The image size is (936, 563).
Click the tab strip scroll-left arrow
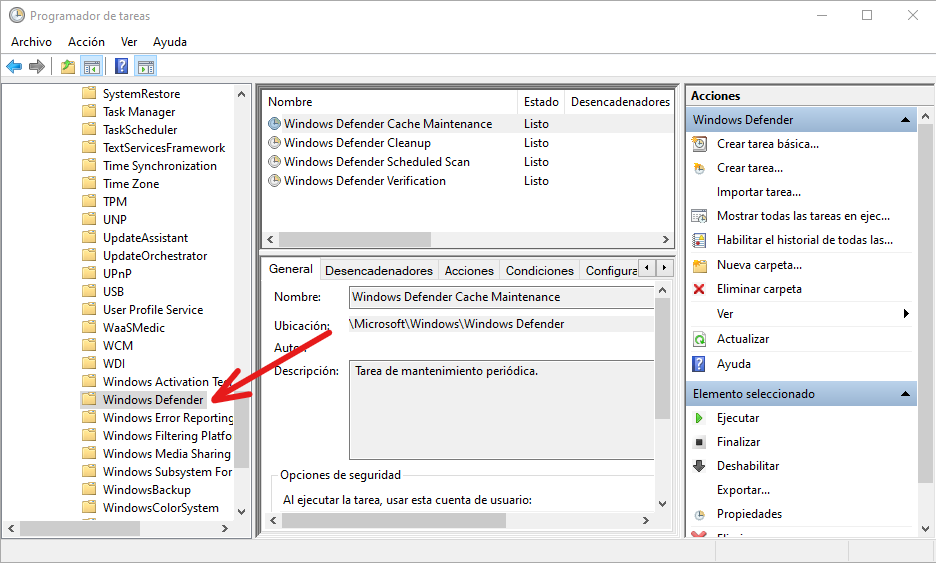pyautogui.click(x=647, y=268)
